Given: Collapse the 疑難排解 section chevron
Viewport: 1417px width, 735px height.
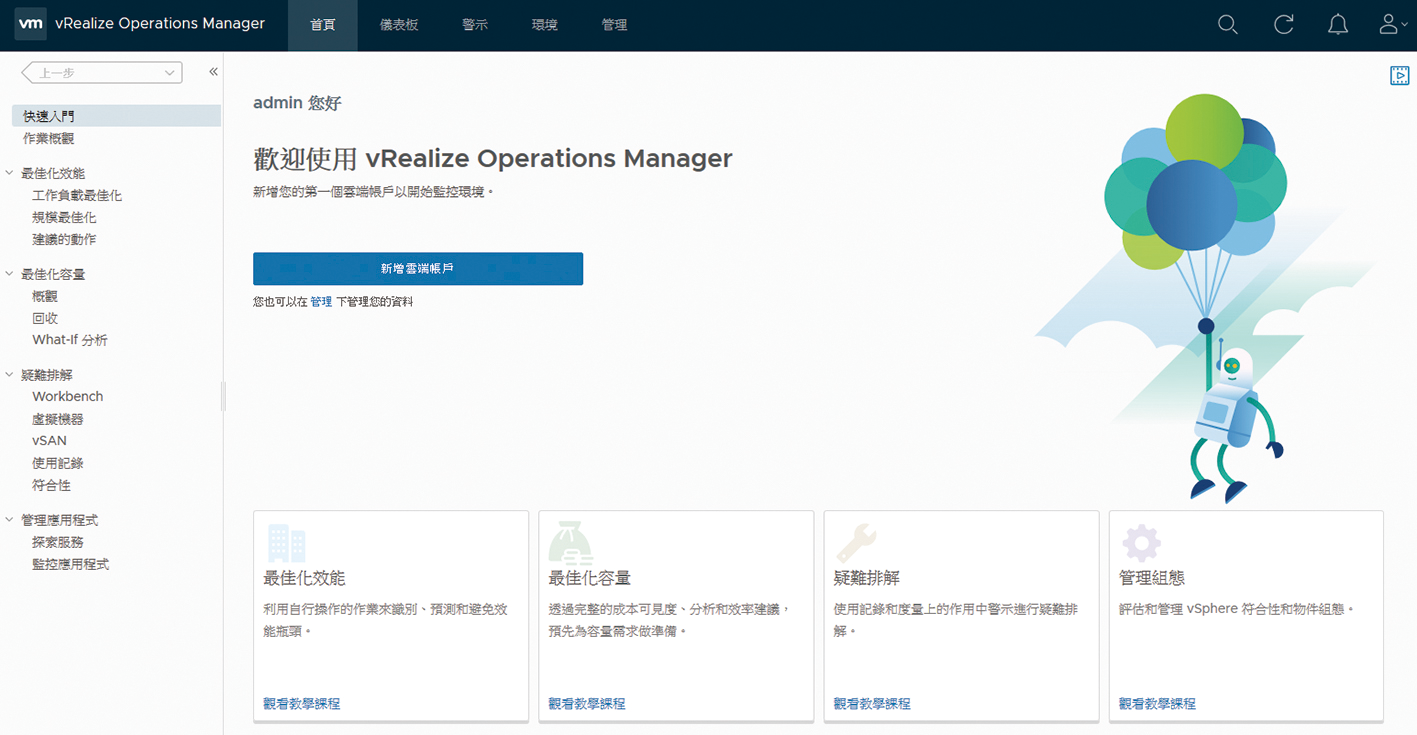Looking at the screenshot, I should pos(10,375).
